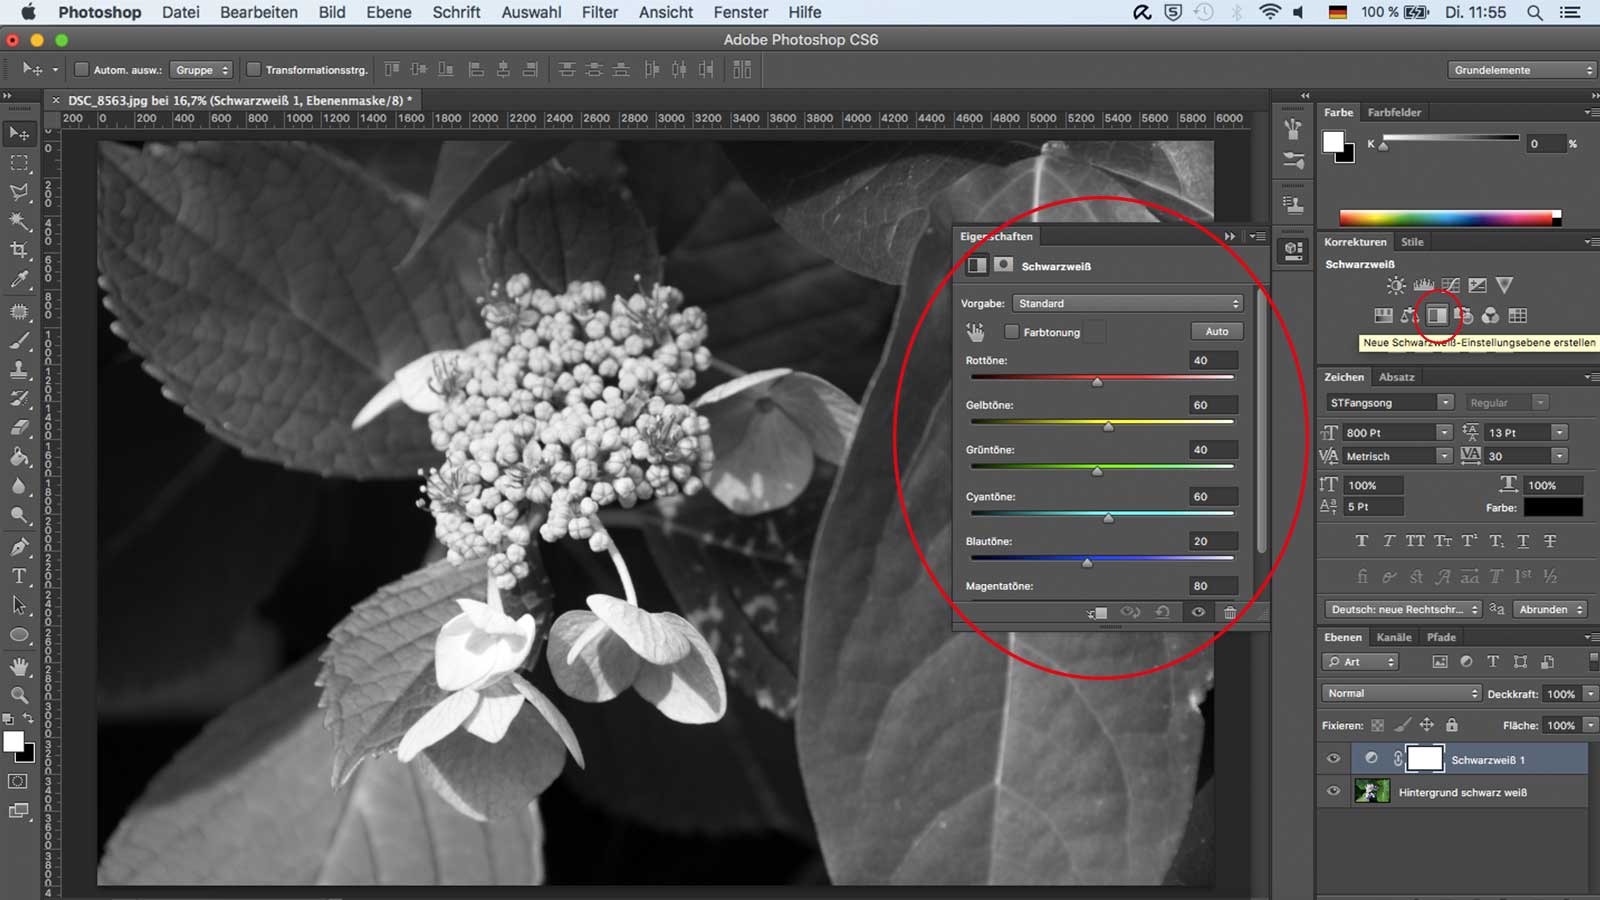Click the Auto button
The width and height of the screenshot is (1600, 900).
pos(1216,331)
